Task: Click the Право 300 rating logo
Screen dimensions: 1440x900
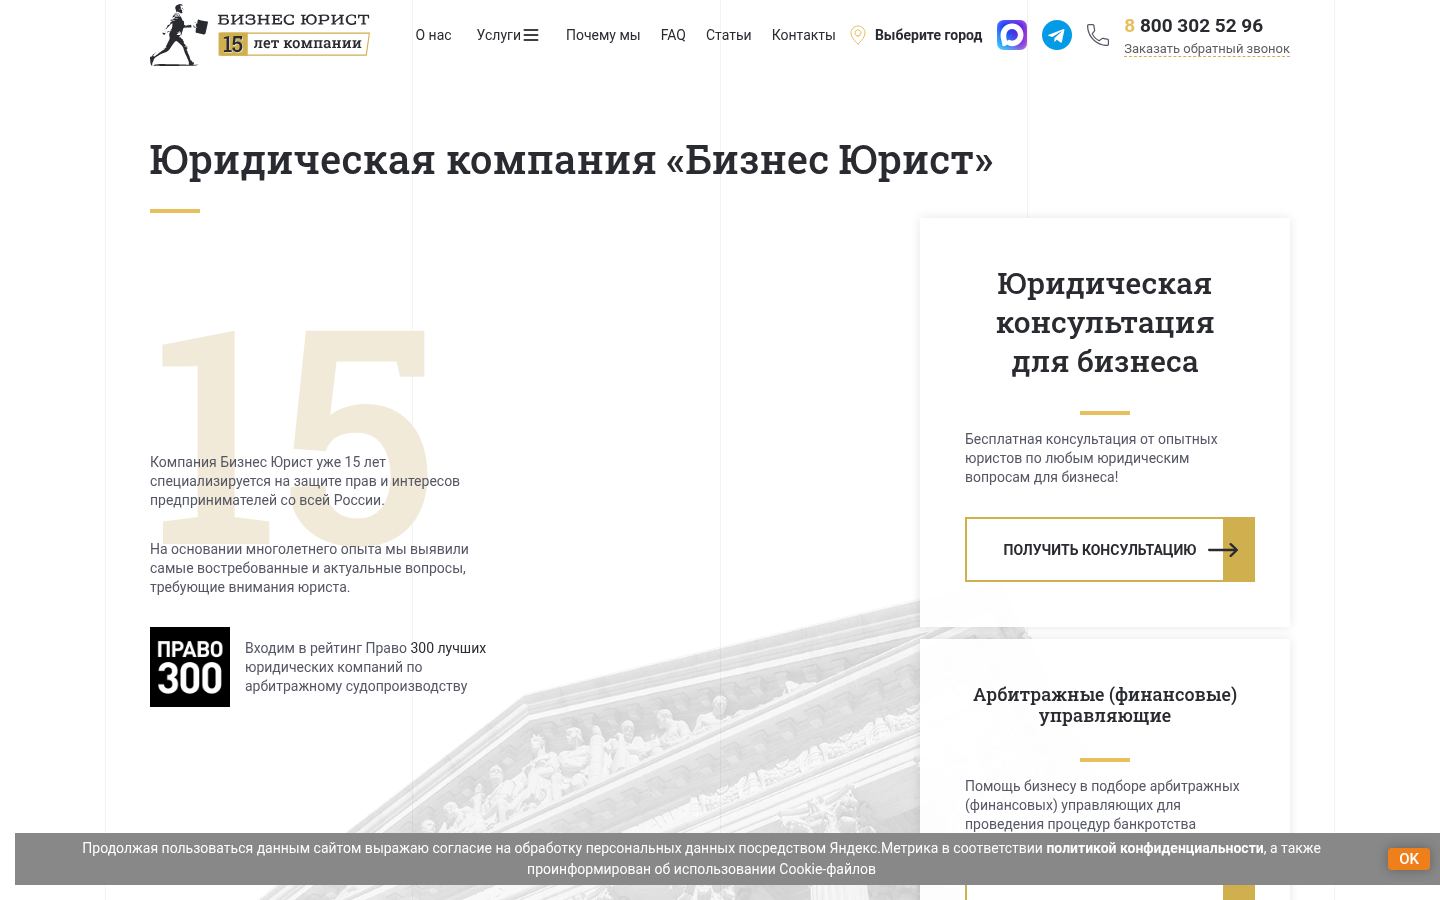Action: click(190, 667)
